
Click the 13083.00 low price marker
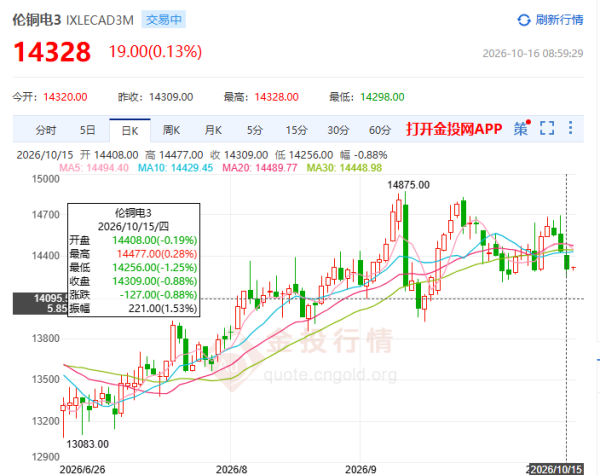coord(88,444)
